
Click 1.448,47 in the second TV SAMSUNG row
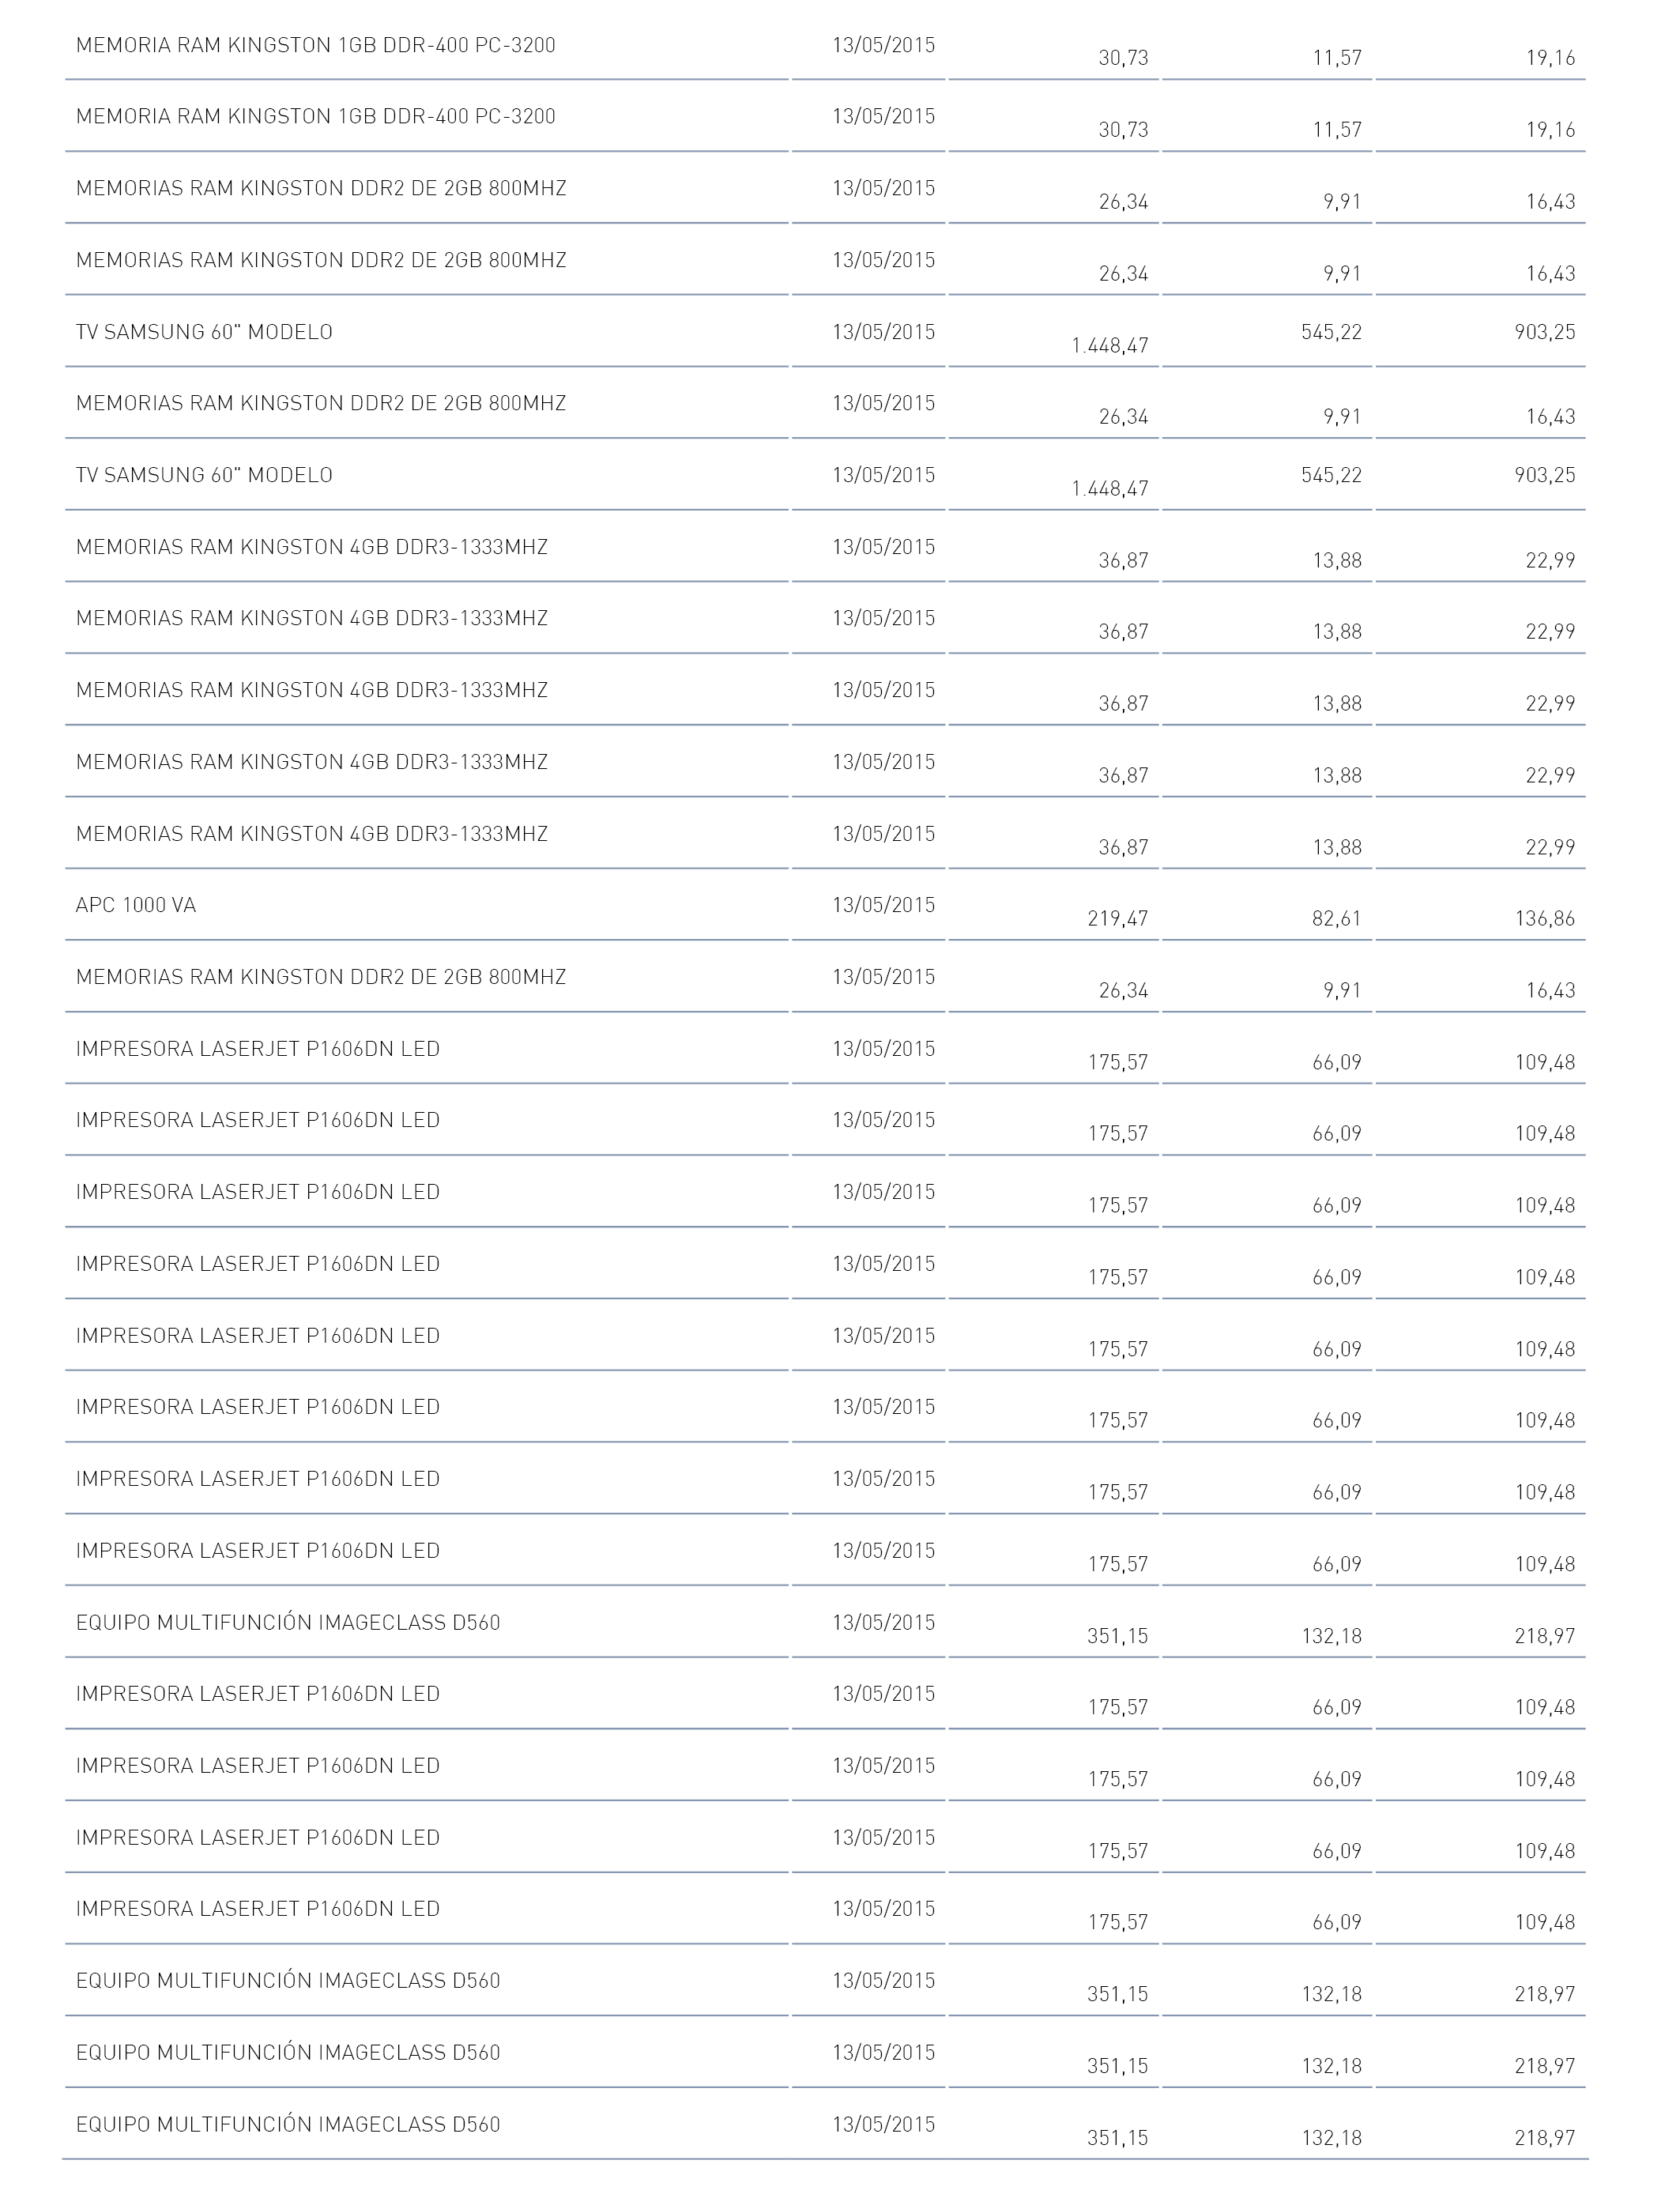[x=1110, y=488]
